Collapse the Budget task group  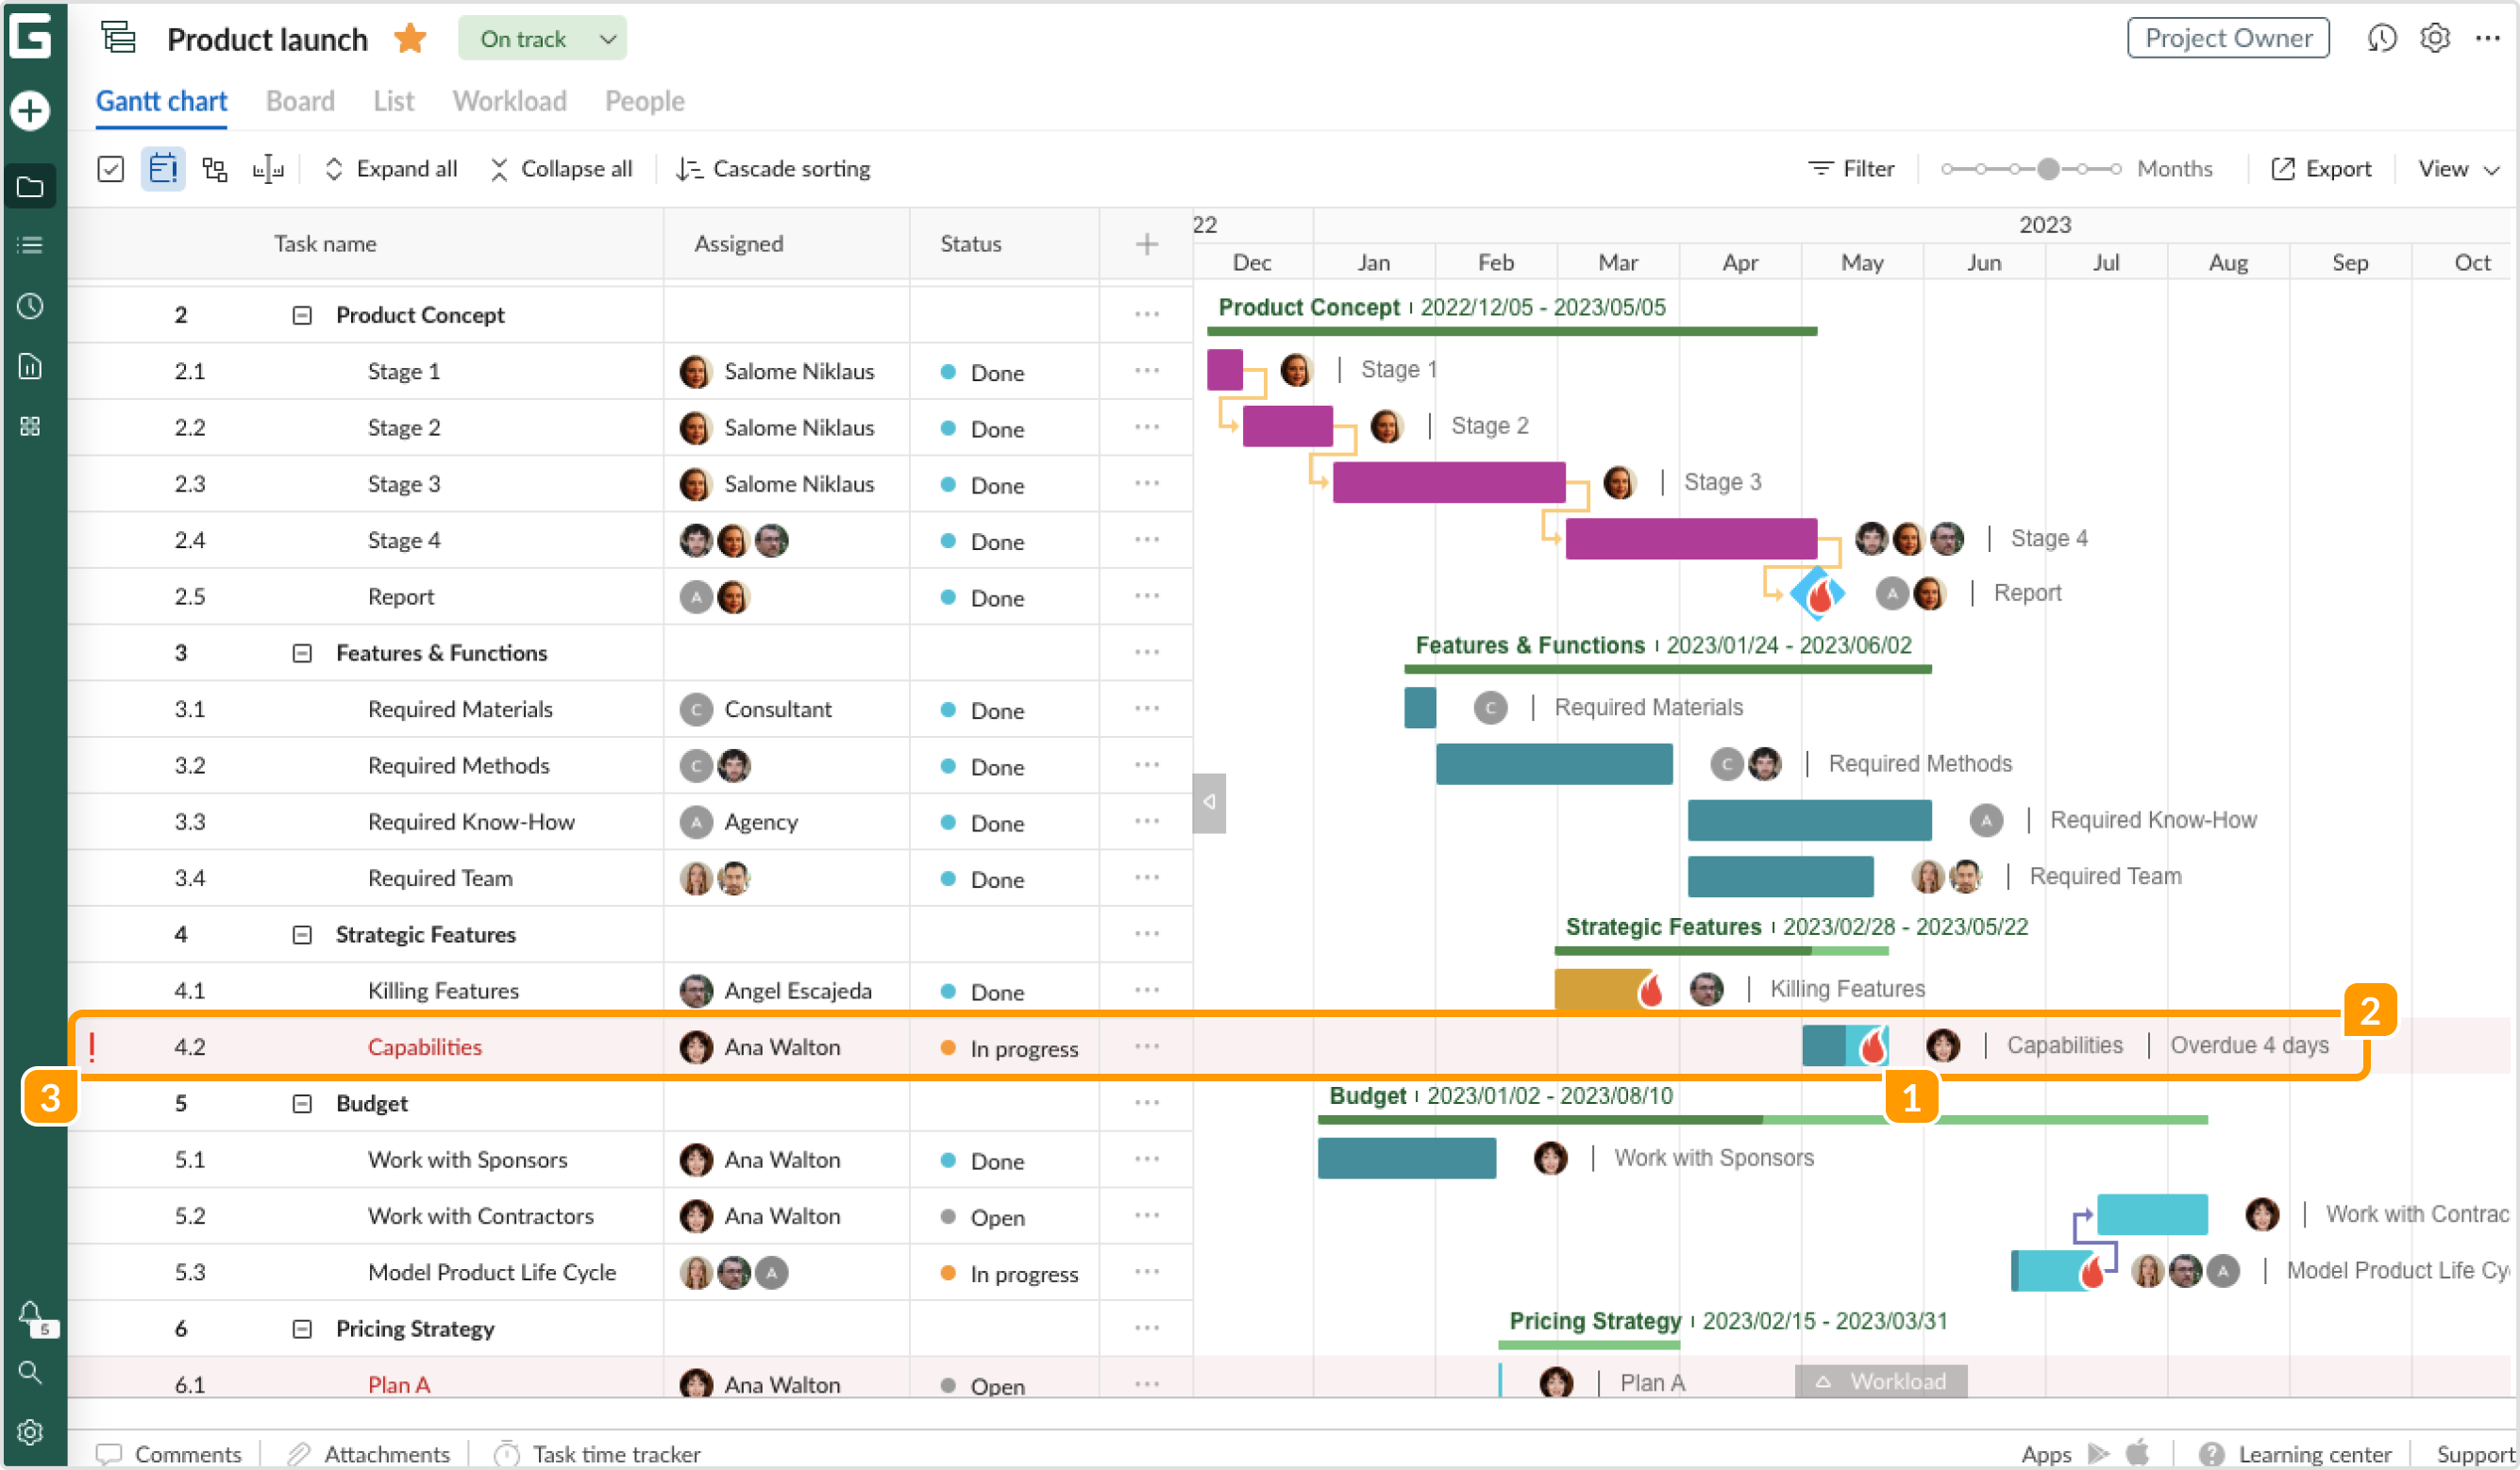(x=301, y=1104)
